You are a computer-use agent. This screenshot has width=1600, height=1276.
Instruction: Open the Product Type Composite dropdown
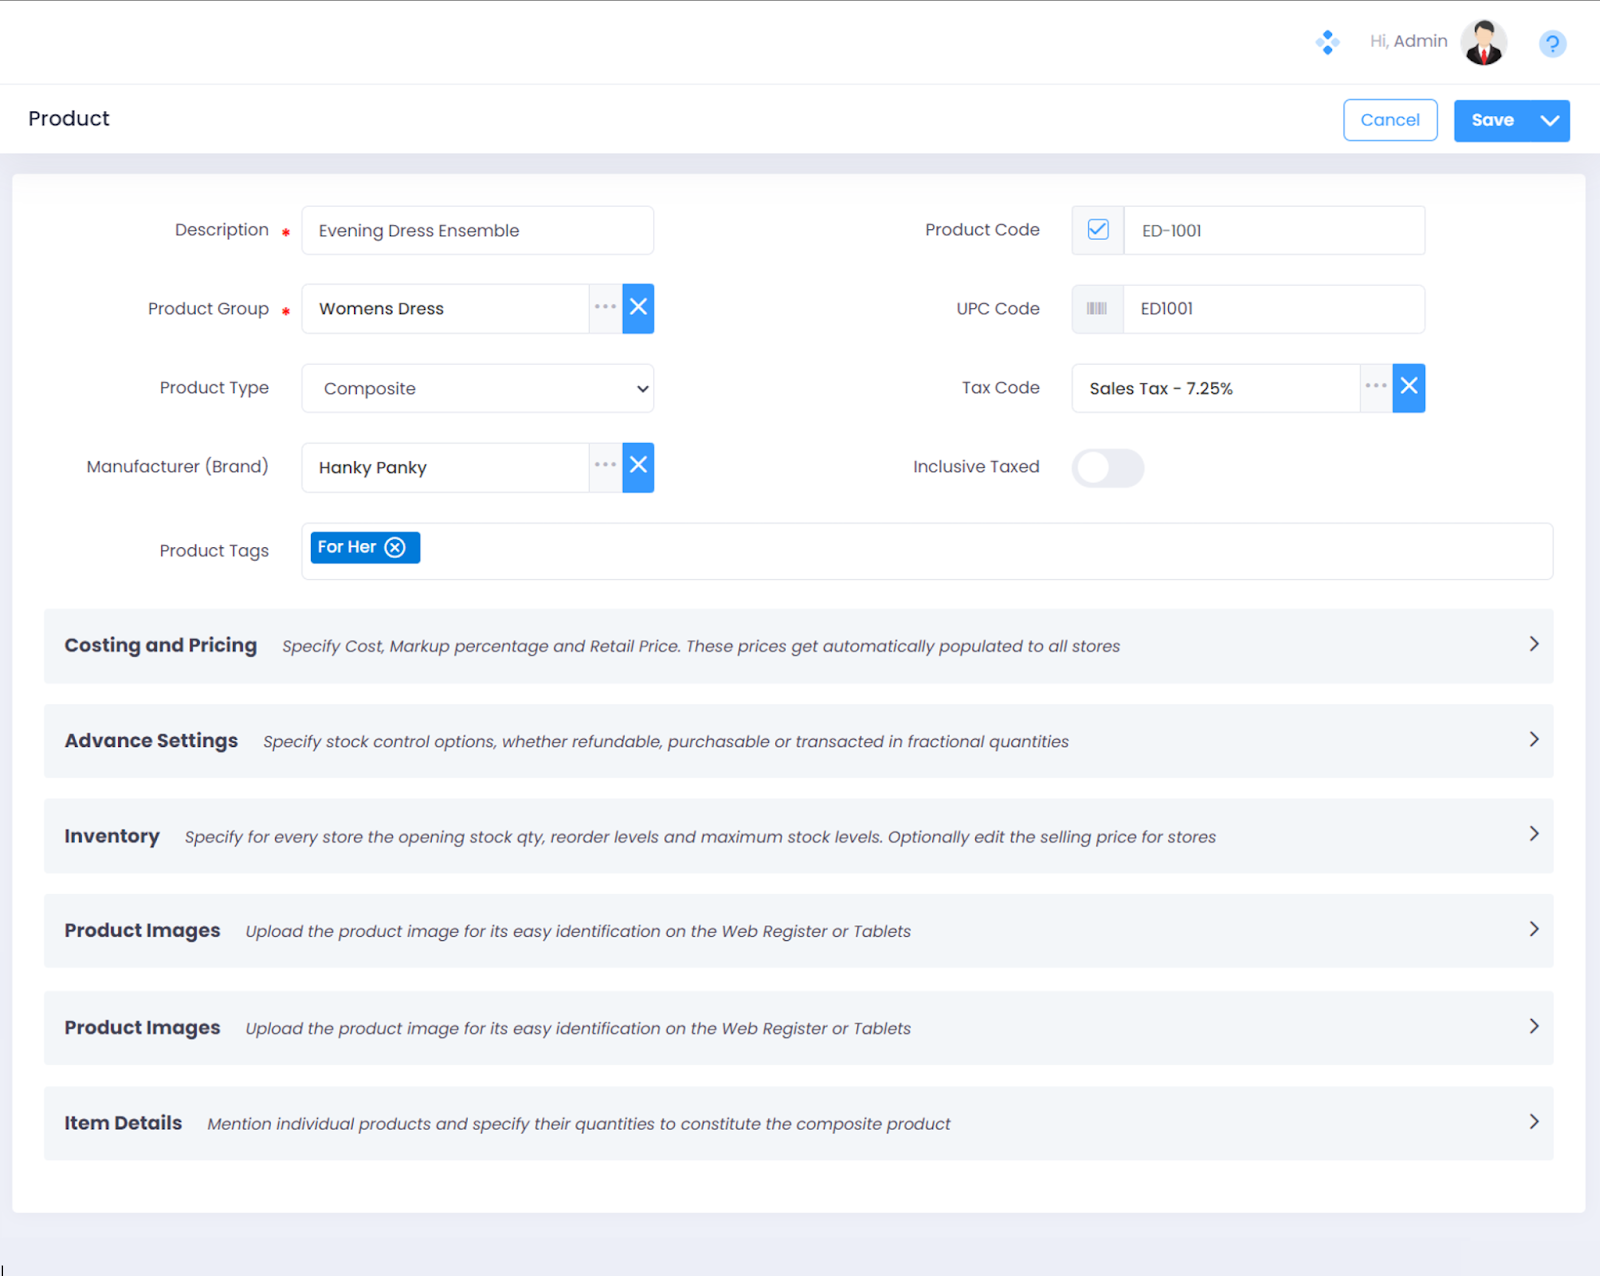(x=477, y=388)
